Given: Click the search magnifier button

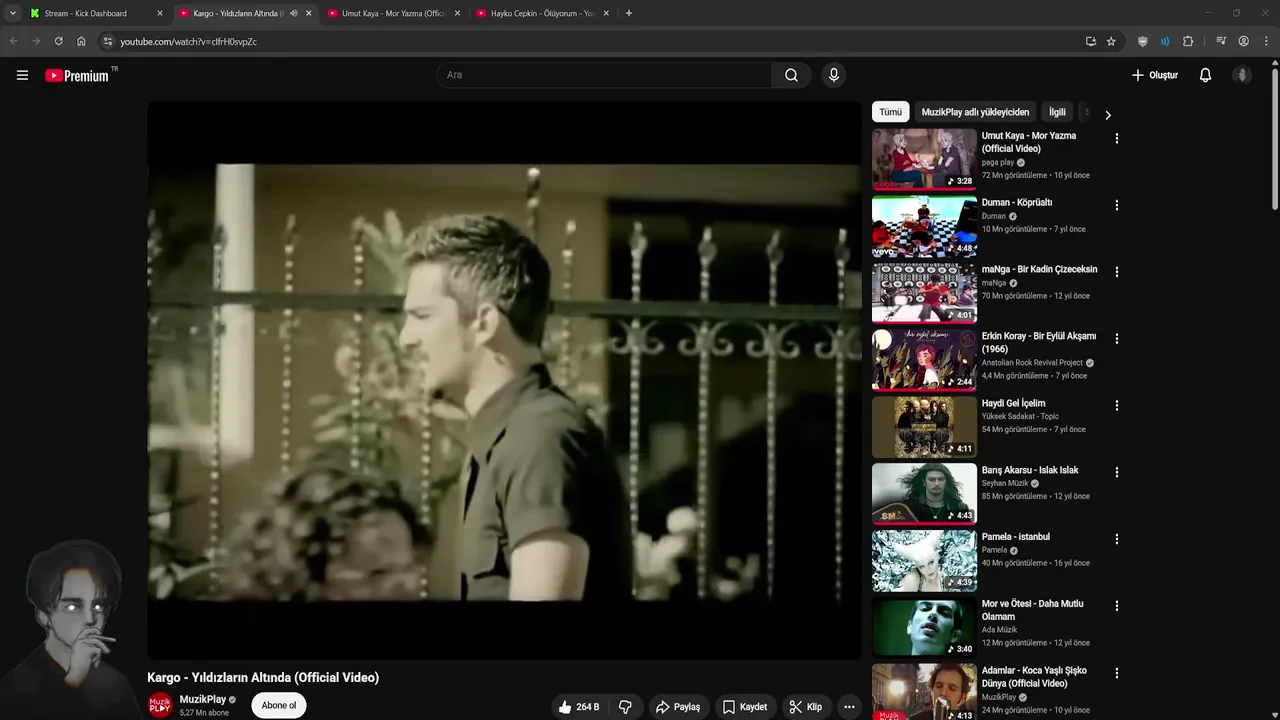Looking at the screenshot, I should click(791, 75).
